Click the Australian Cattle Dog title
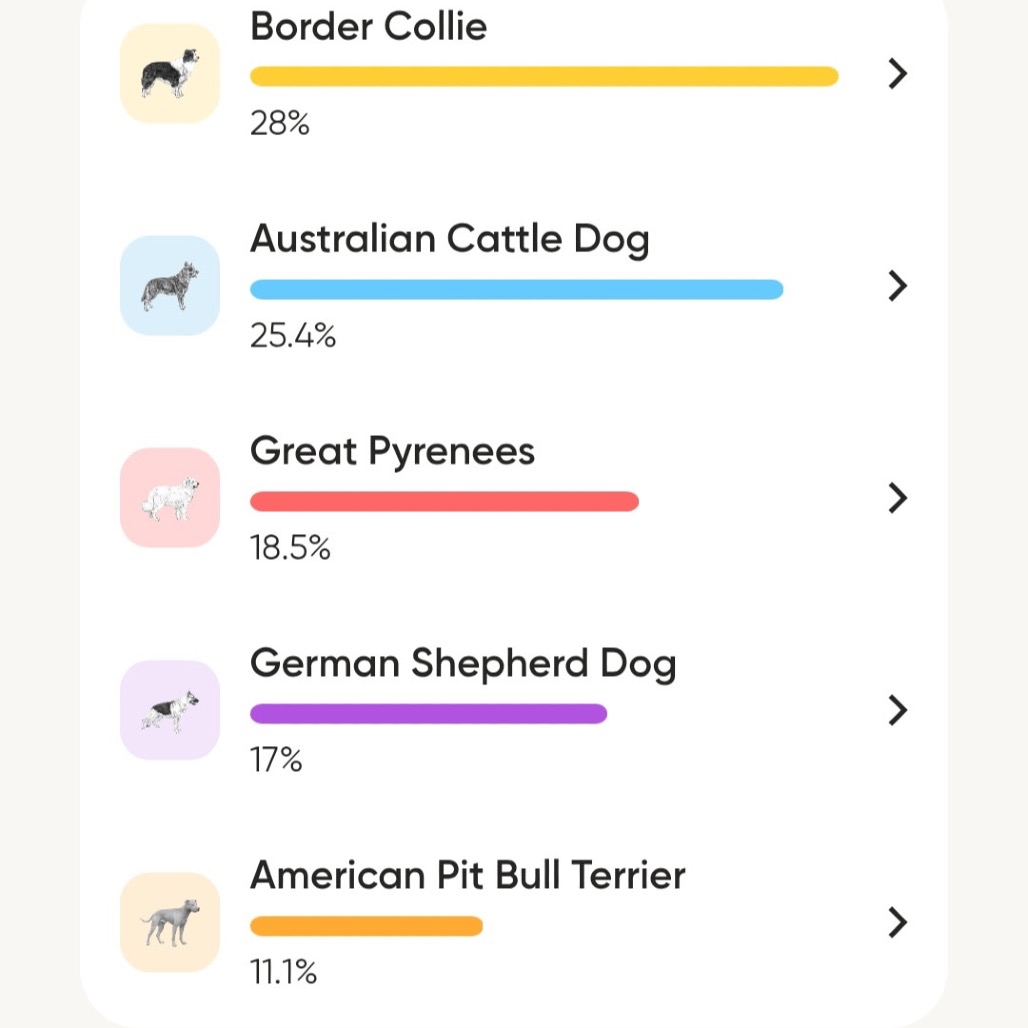This screenshot has height=1028, width=1028. pyautogui.click(x=450, y=239)
